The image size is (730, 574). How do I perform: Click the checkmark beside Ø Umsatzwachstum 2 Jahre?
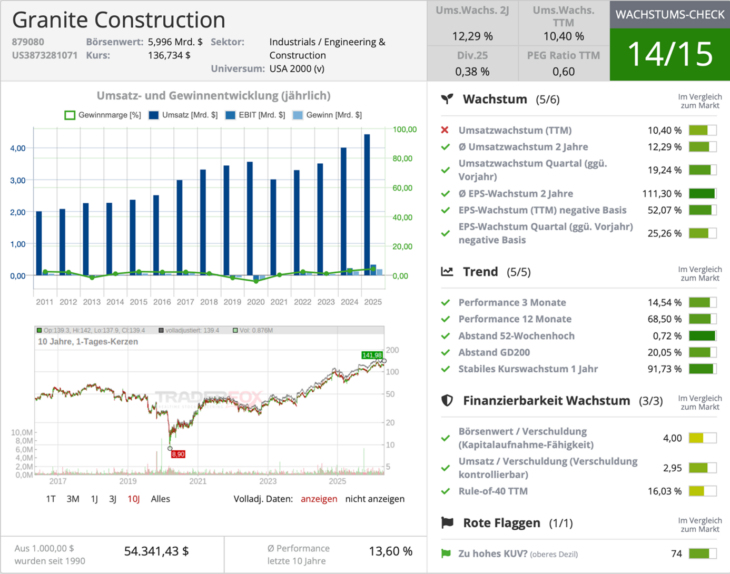[x=446, y=147]
